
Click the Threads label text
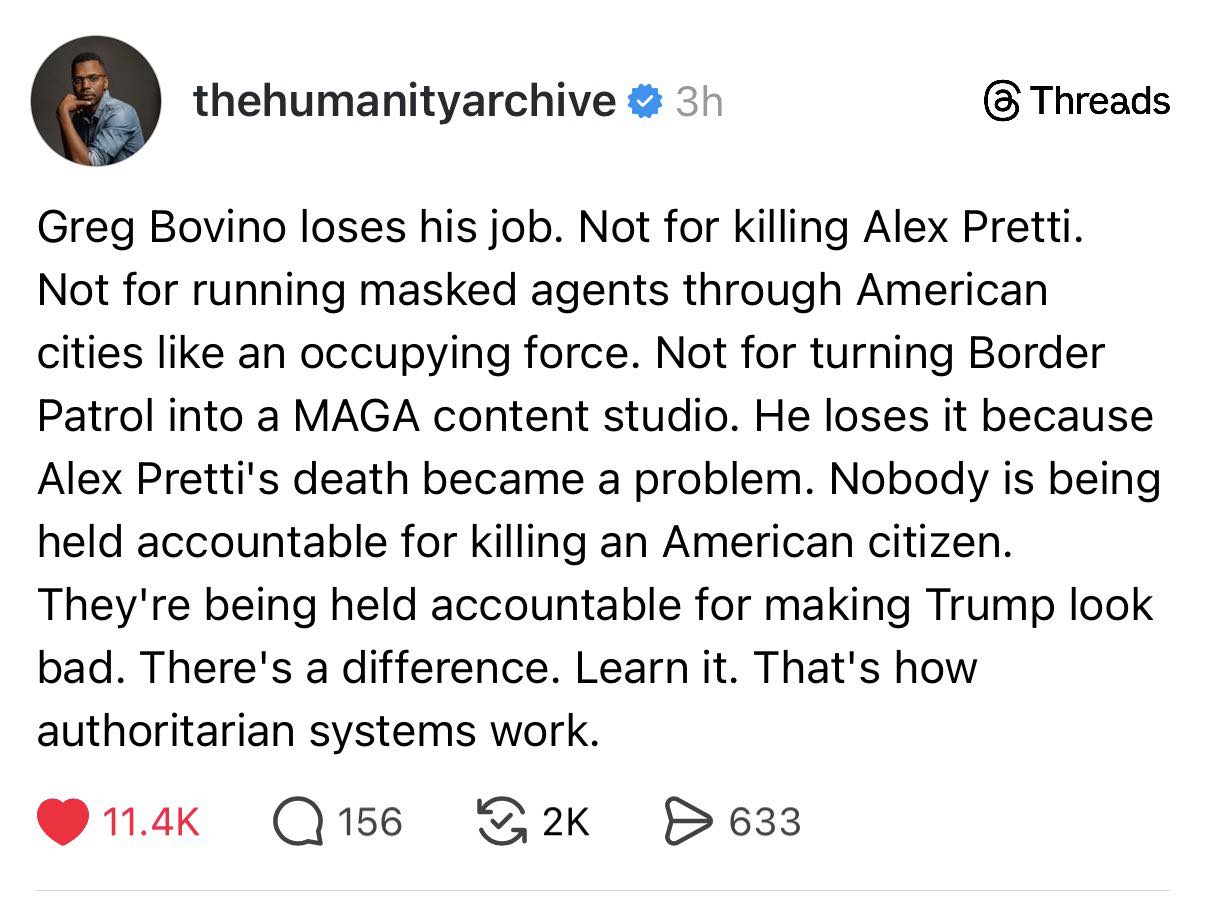click(1099, 101)
